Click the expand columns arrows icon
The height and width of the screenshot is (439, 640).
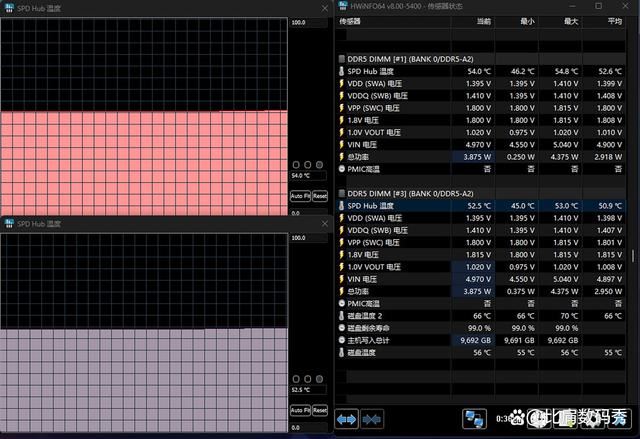[347, 418]
